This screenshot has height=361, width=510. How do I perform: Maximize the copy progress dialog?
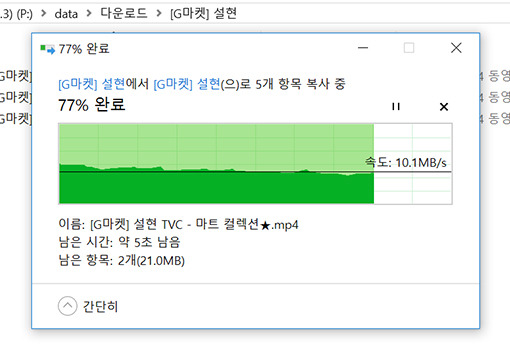pyautogui.click(x=409, y=48)
